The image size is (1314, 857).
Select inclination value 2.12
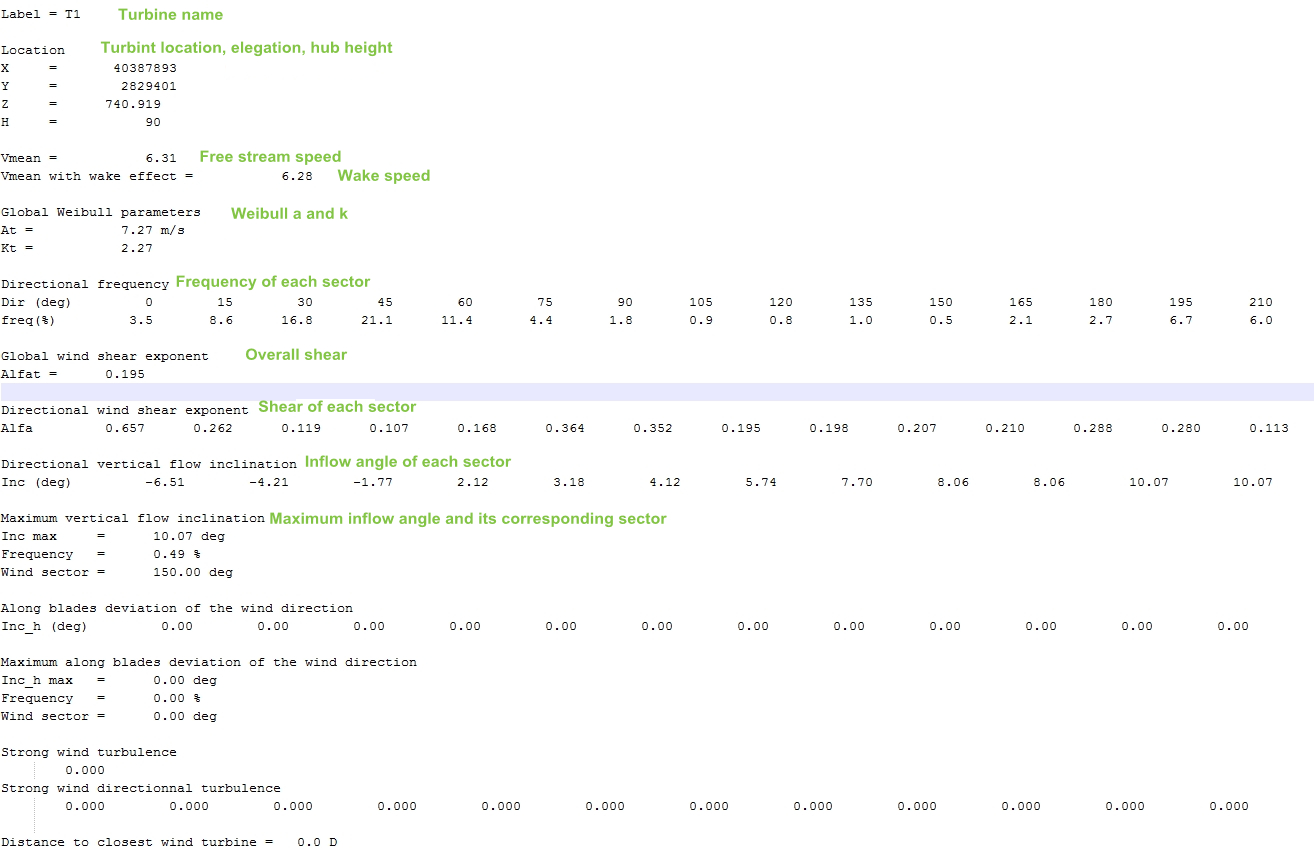[x=473, y=482]
